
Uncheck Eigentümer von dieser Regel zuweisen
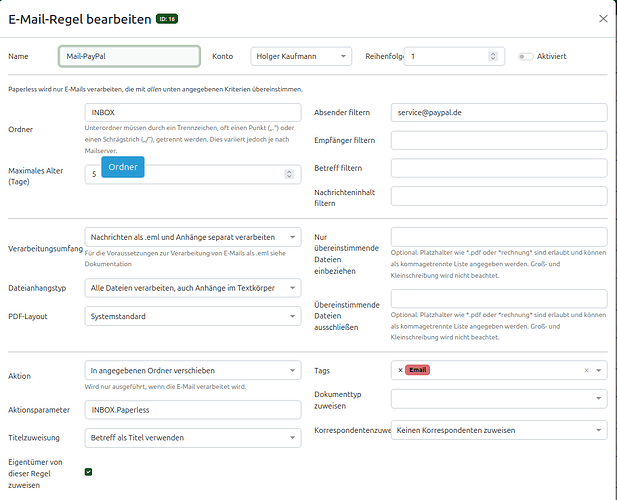click(x=89, y=471)
